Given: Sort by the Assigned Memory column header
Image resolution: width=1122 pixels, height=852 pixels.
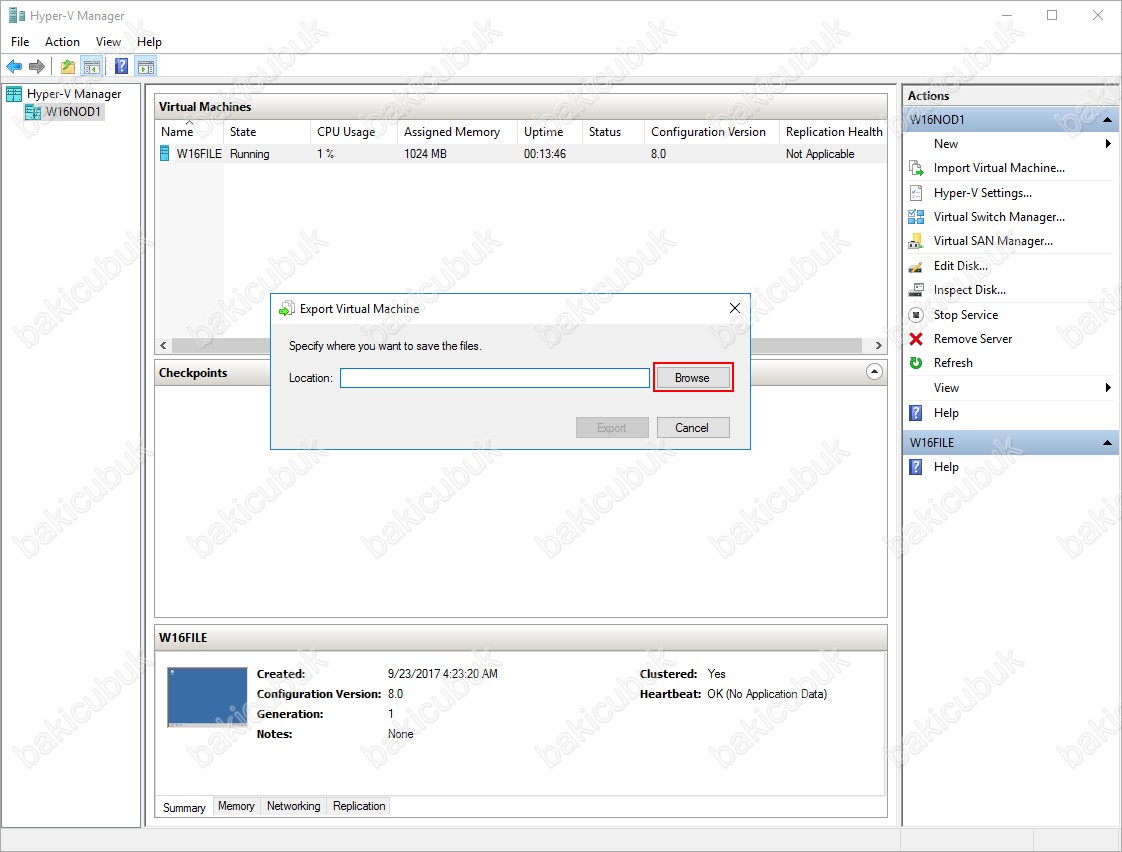Looking at the screenshot, I should click(x=457, y=132).
